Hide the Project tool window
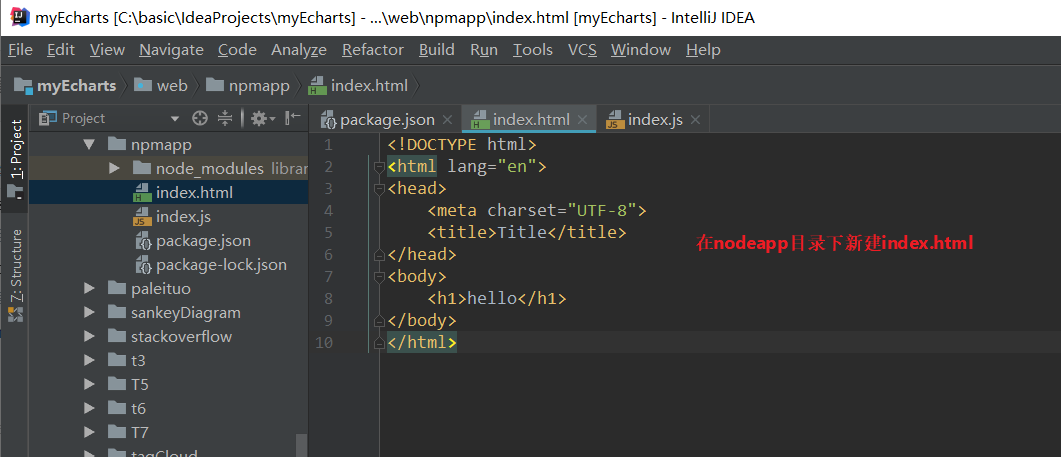The image size is (1061, 457). (x=292, y=118)
